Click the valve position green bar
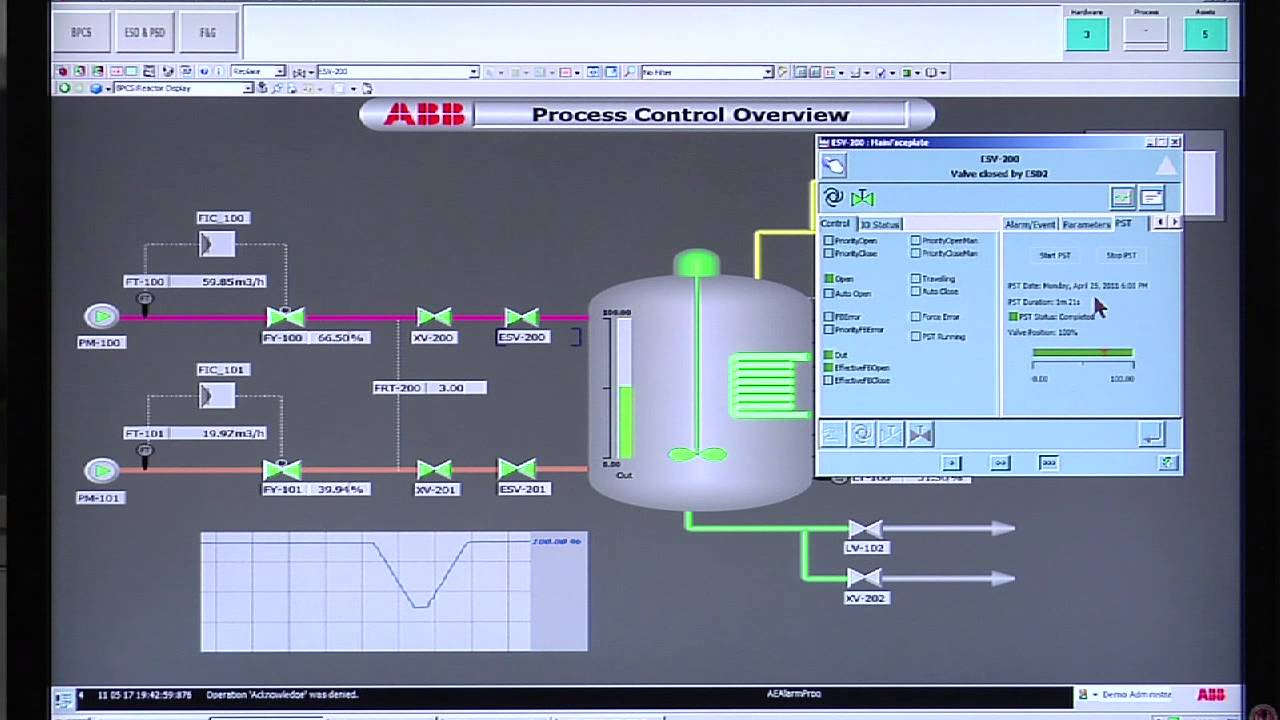The height and width of the screenshot is (720, 1280). pos(1082,352)
